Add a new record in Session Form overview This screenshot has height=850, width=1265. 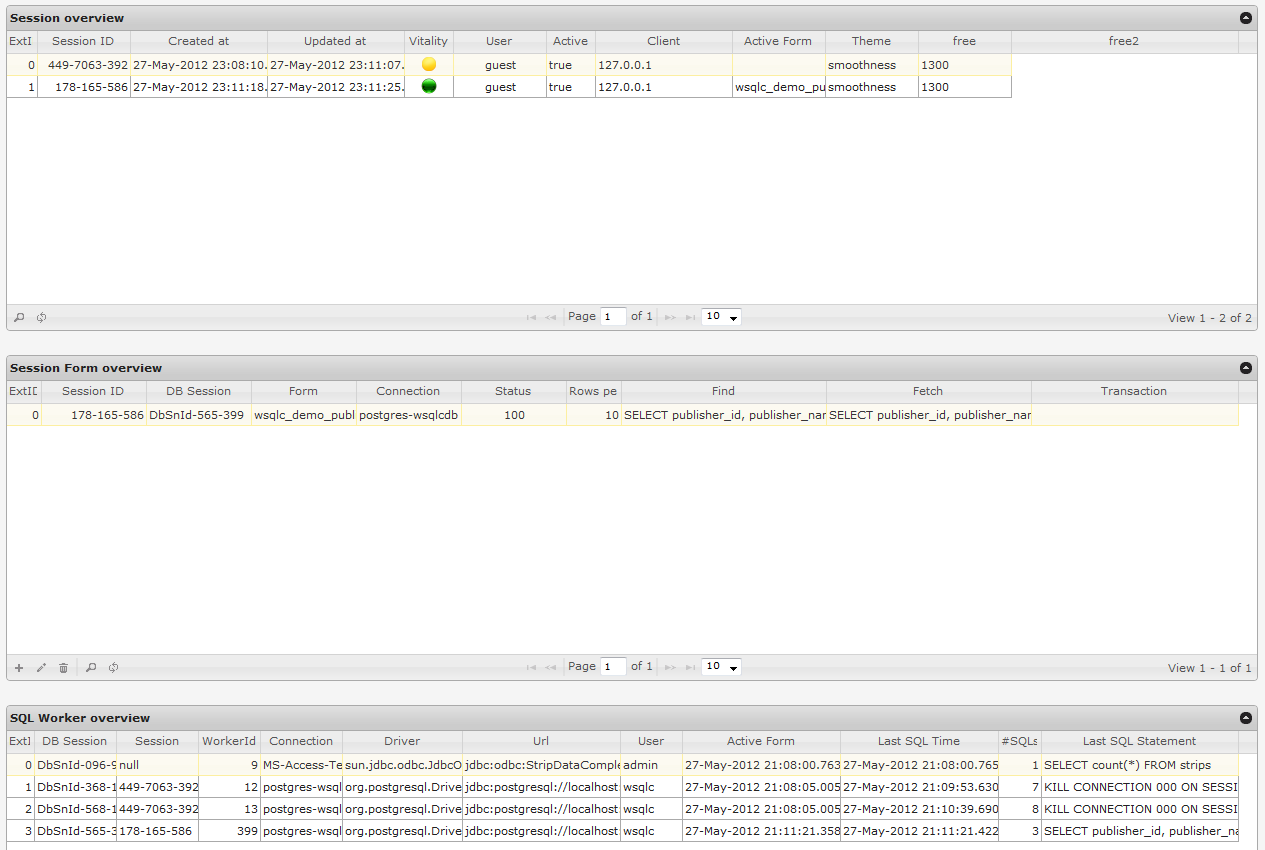point(18,667)
